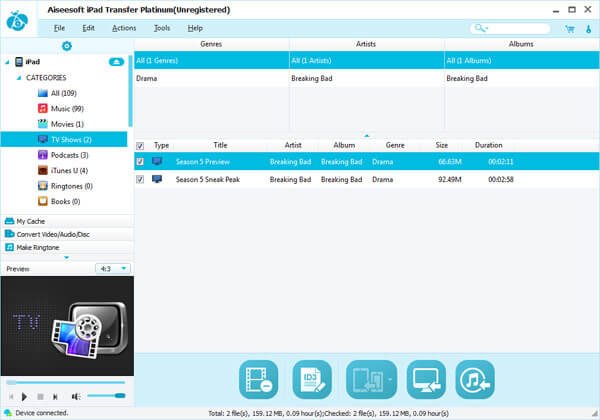
Task: Export selected files to PC
Action: pos(426,379)
